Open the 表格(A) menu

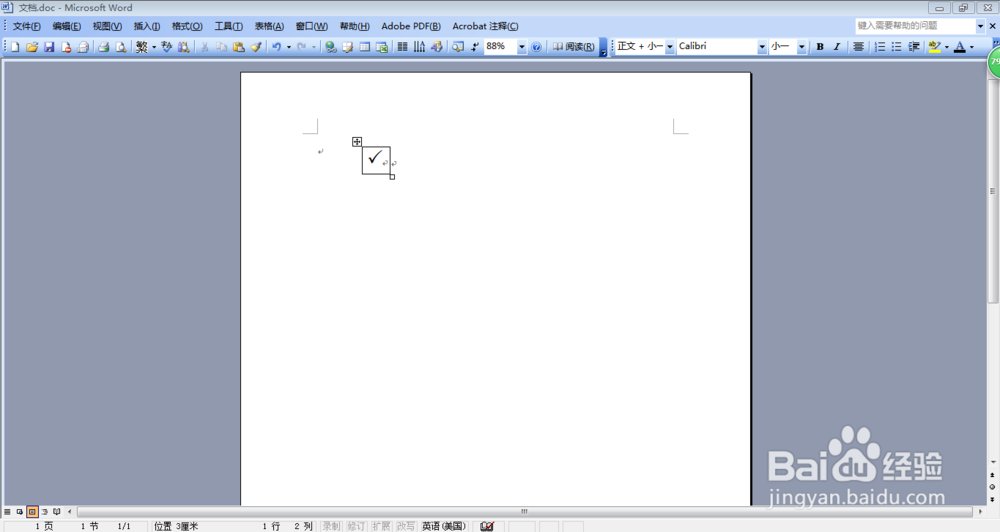(269, 26)
